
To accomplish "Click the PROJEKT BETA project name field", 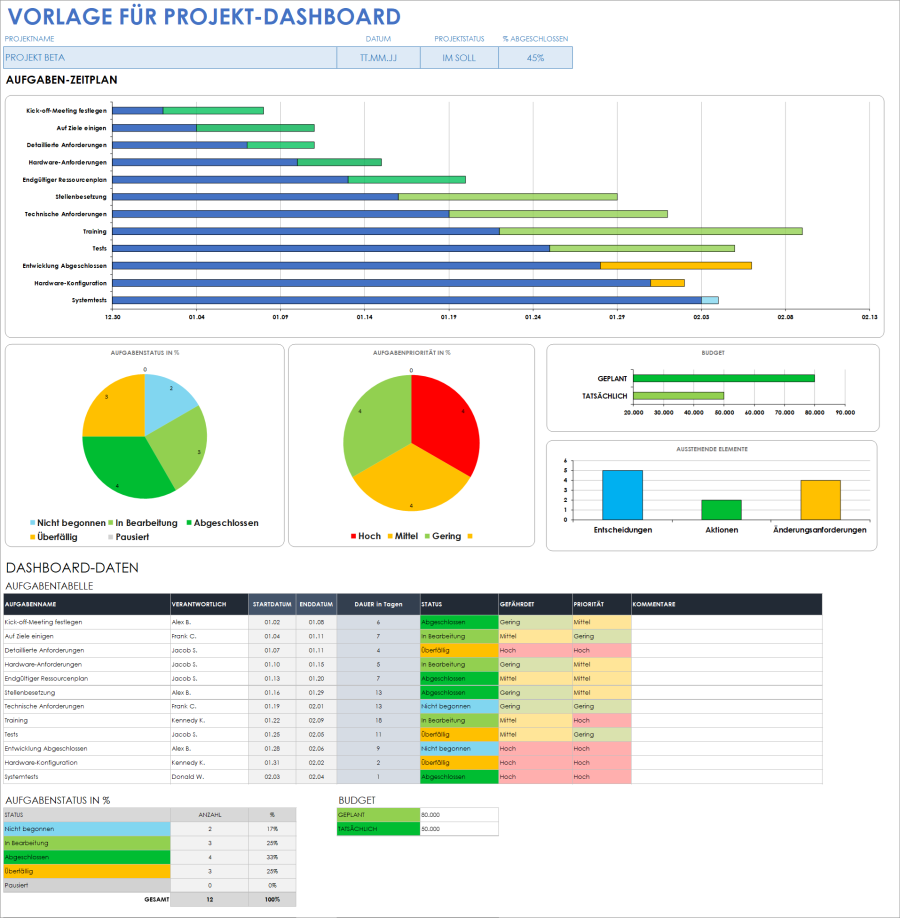I will (170, 57).
